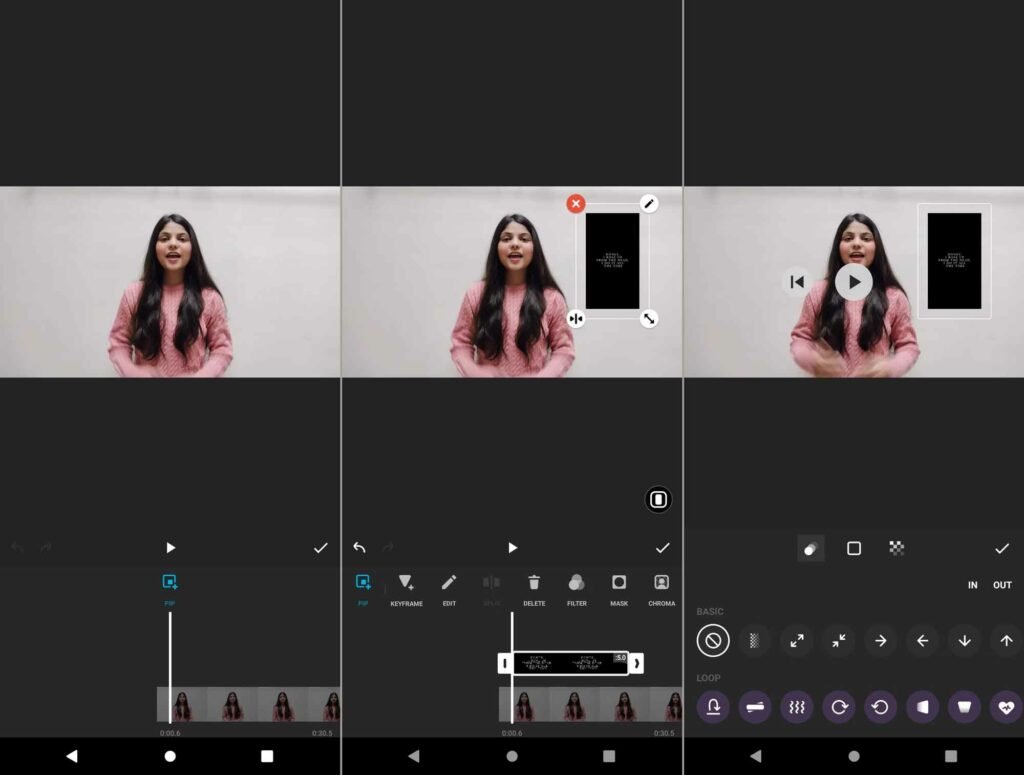
Task: Confirm the animation with the right screen checkmark
Action: coord(1002,548)
